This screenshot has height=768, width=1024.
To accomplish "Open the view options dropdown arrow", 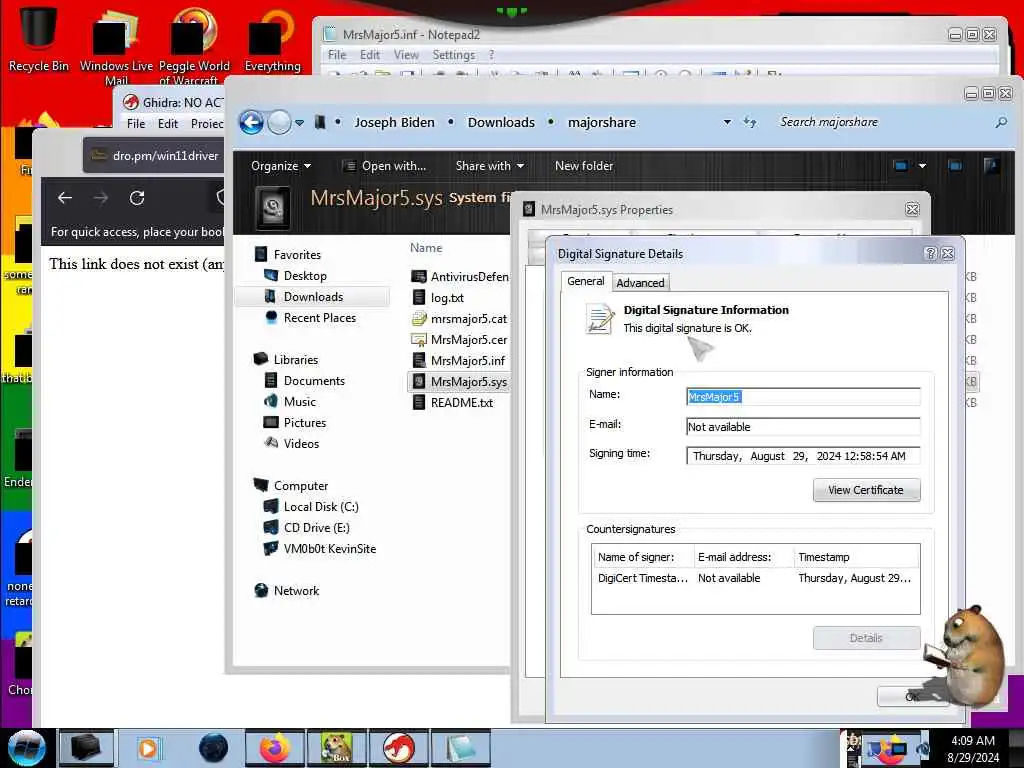I will (922, 166).
